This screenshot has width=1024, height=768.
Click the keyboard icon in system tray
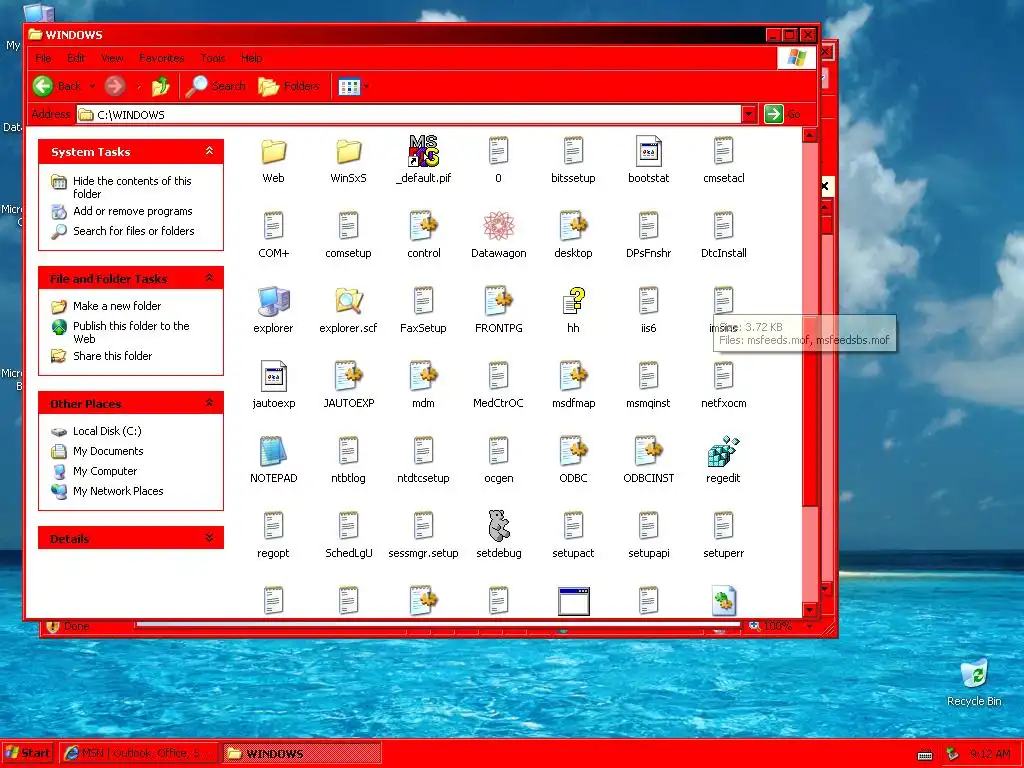click(x=925, y=755)
